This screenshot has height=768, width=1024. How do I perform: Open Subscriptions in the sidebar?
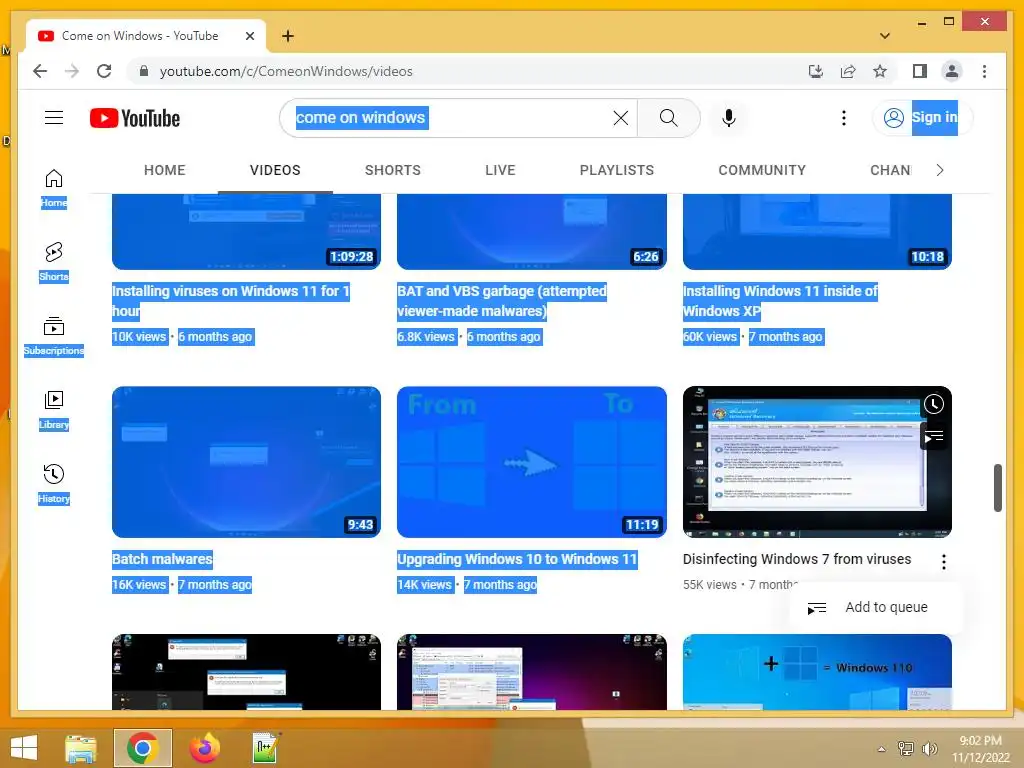tap(54, 336)
